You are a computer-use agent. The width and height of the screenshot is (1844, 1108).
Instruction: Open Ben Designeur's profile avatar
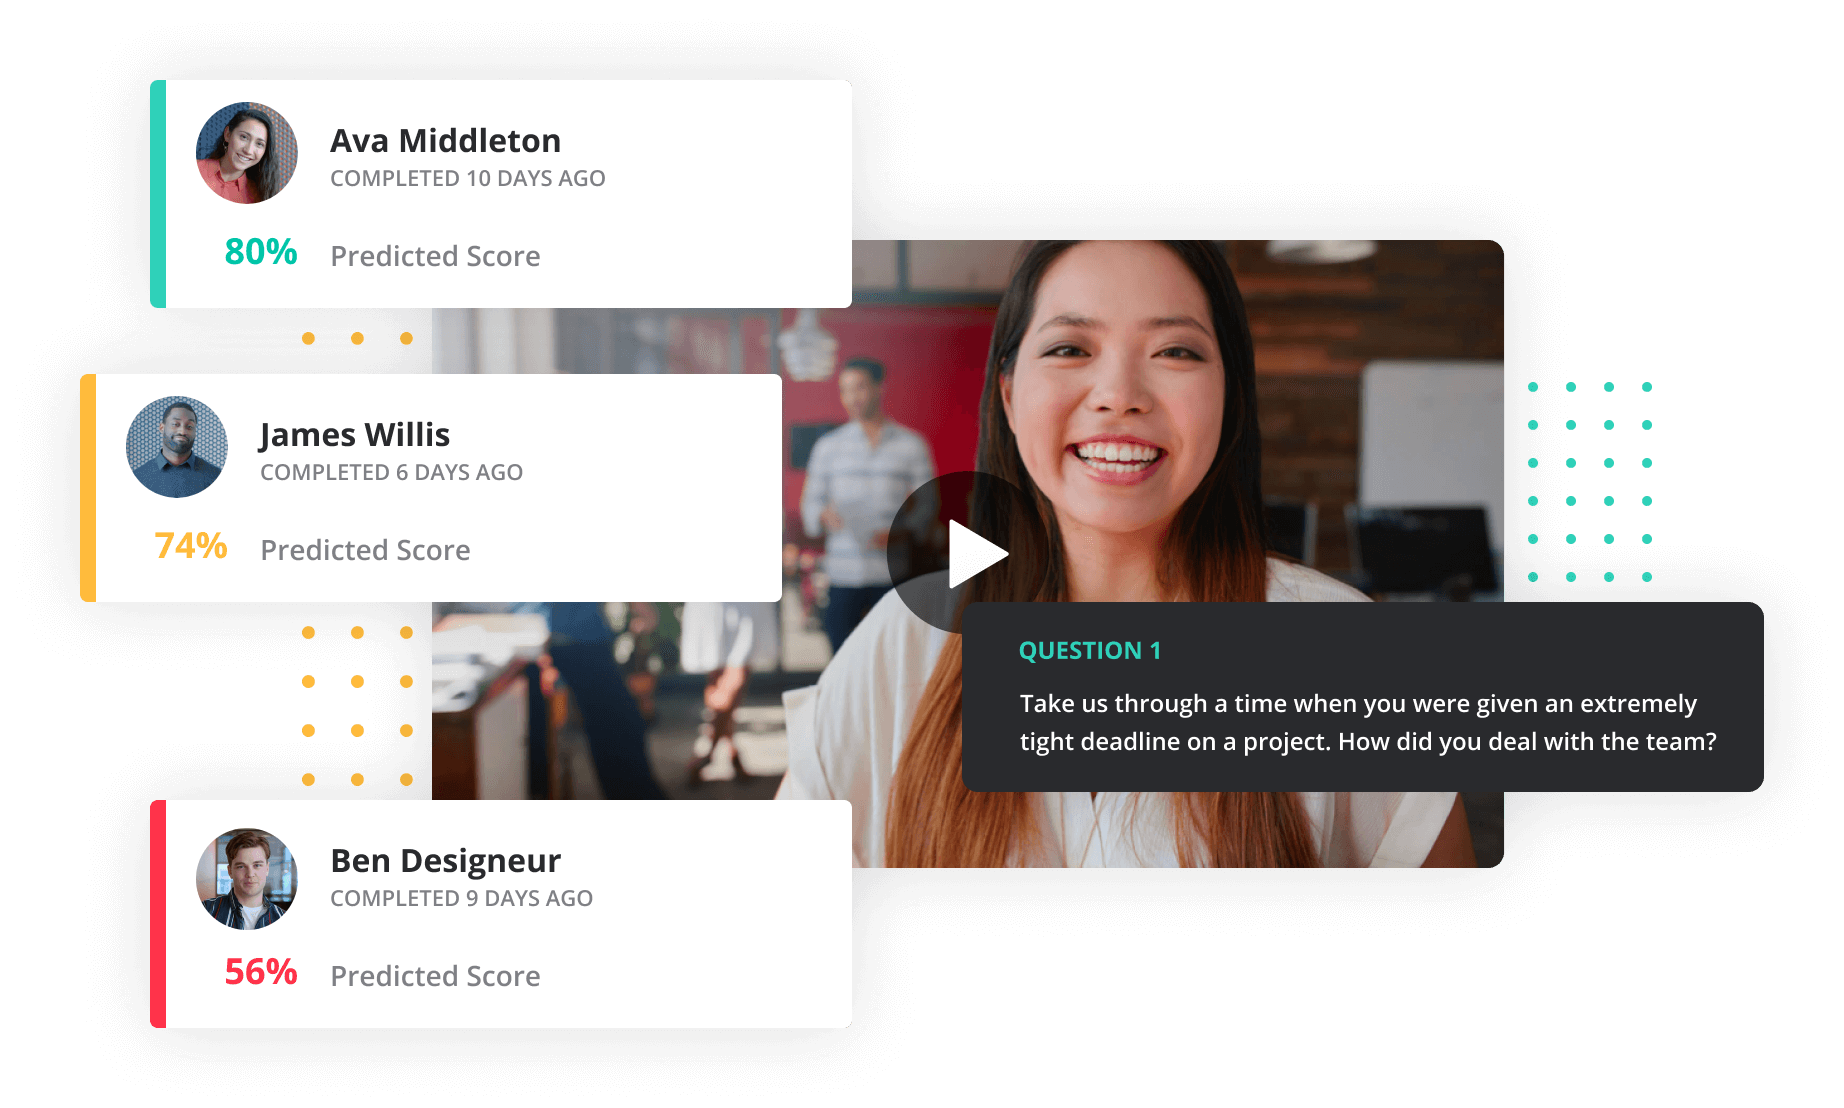[246, 877]
